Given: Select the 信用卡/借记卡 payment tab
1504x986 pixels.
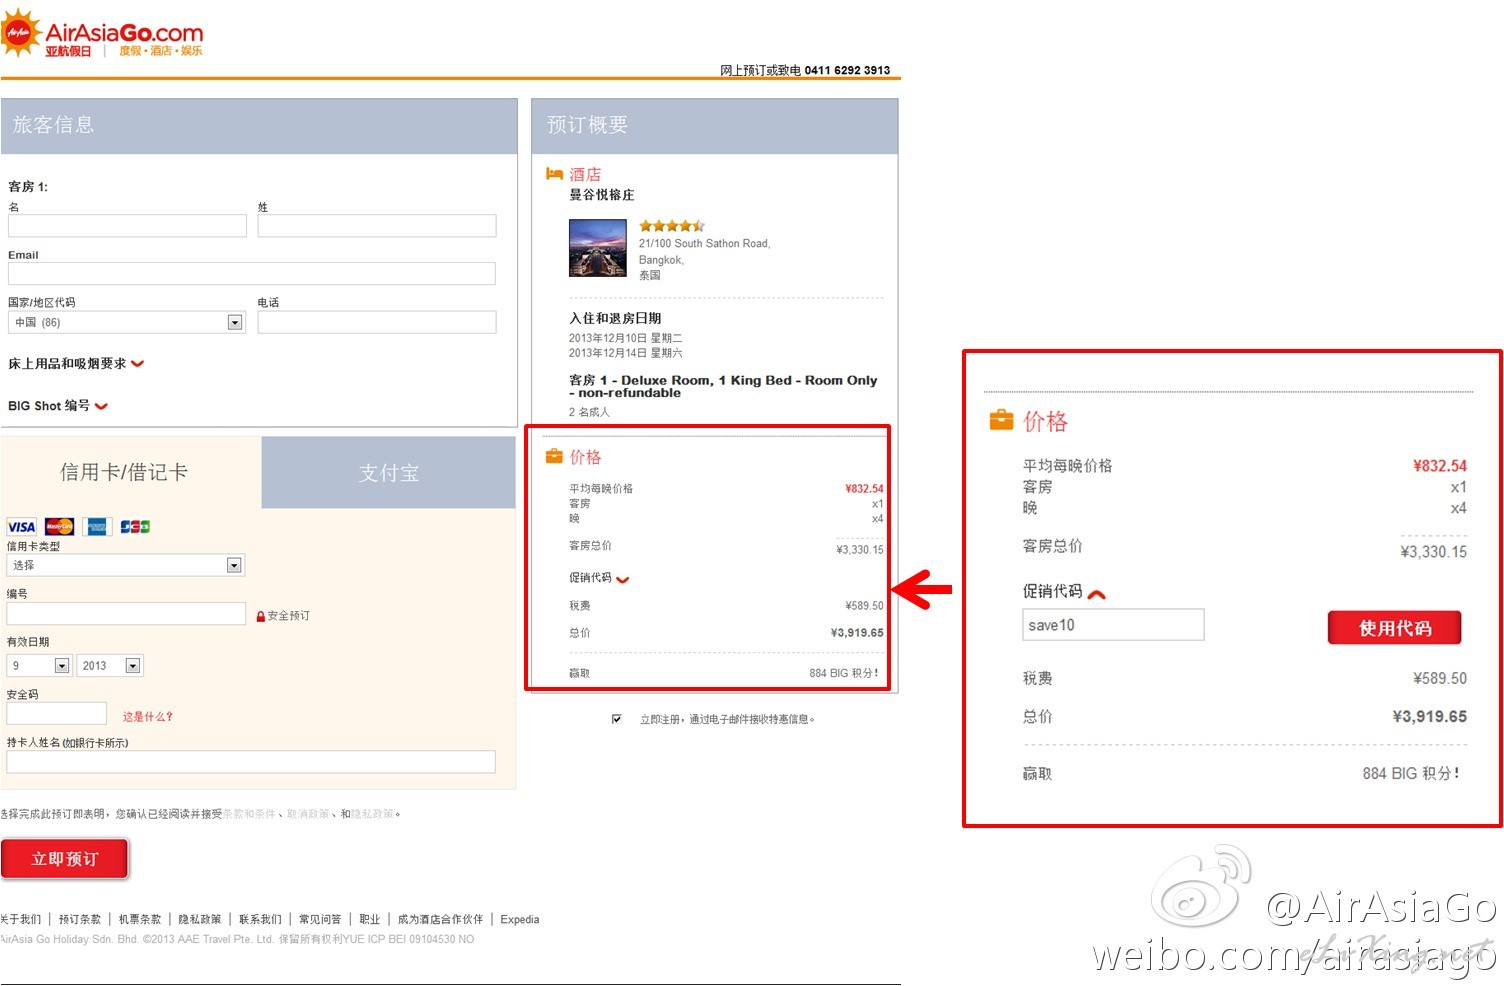Looking at the screenshot, I should pos(131,472).
